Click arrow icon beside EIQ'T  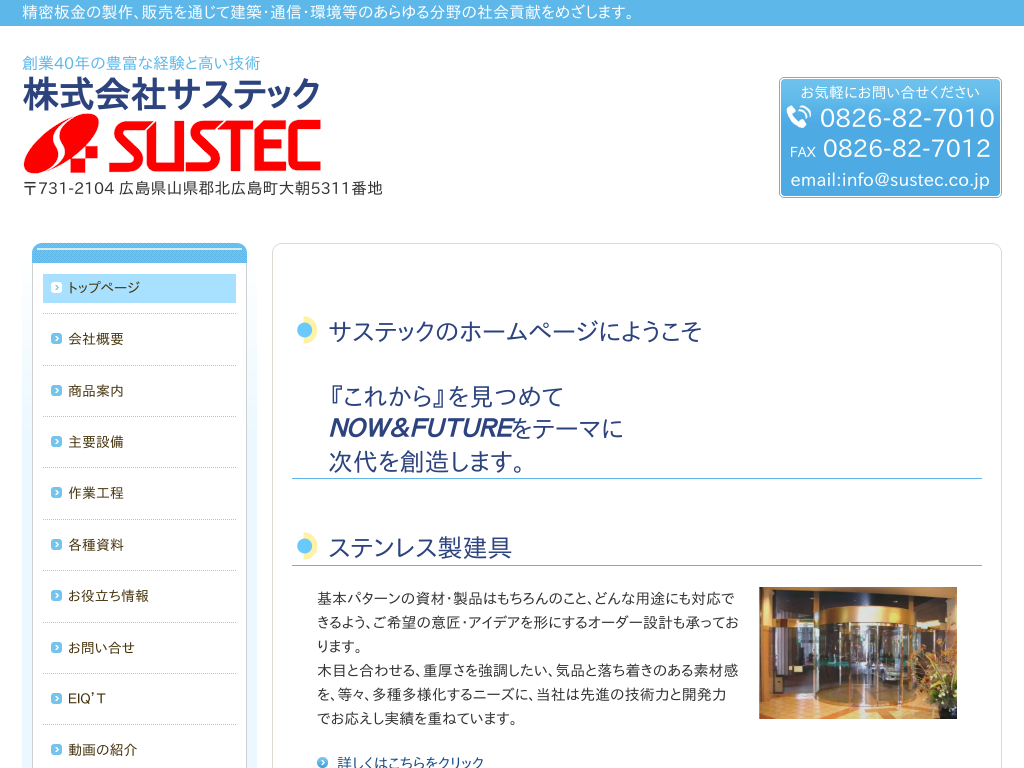coord(56,698)
